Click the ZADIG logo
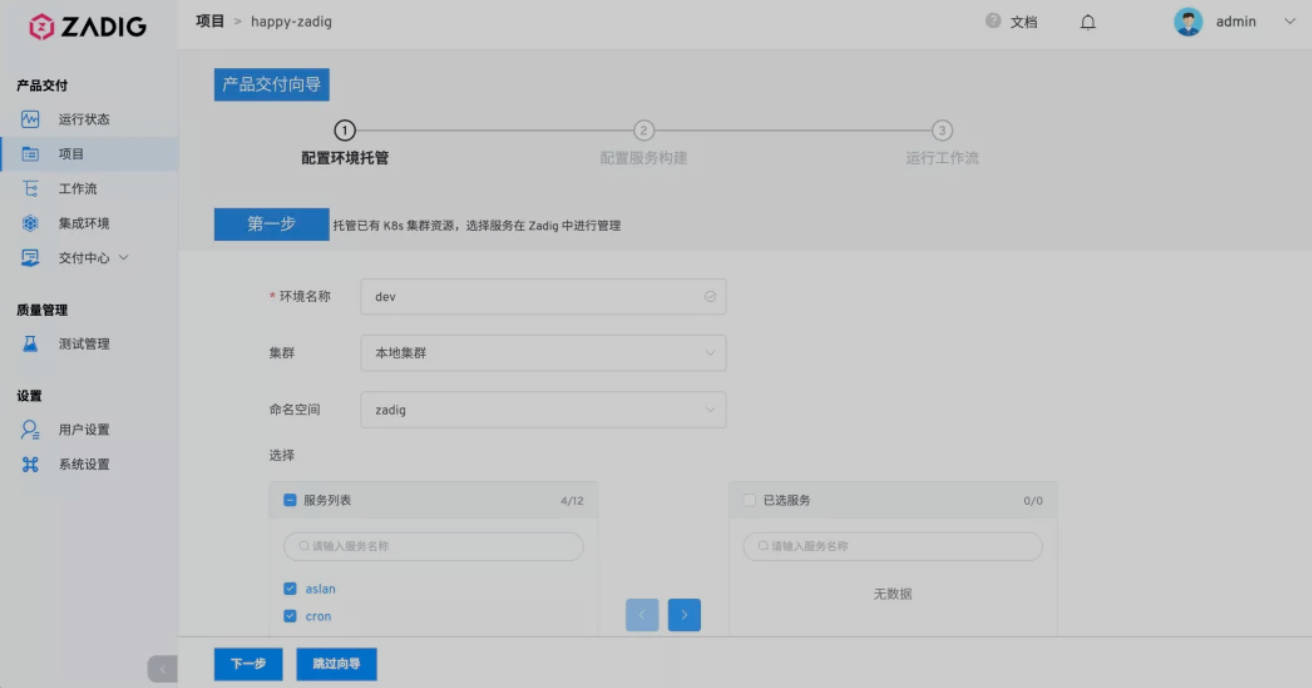The width and height of the screenshot is (1312, 688). 88,27
